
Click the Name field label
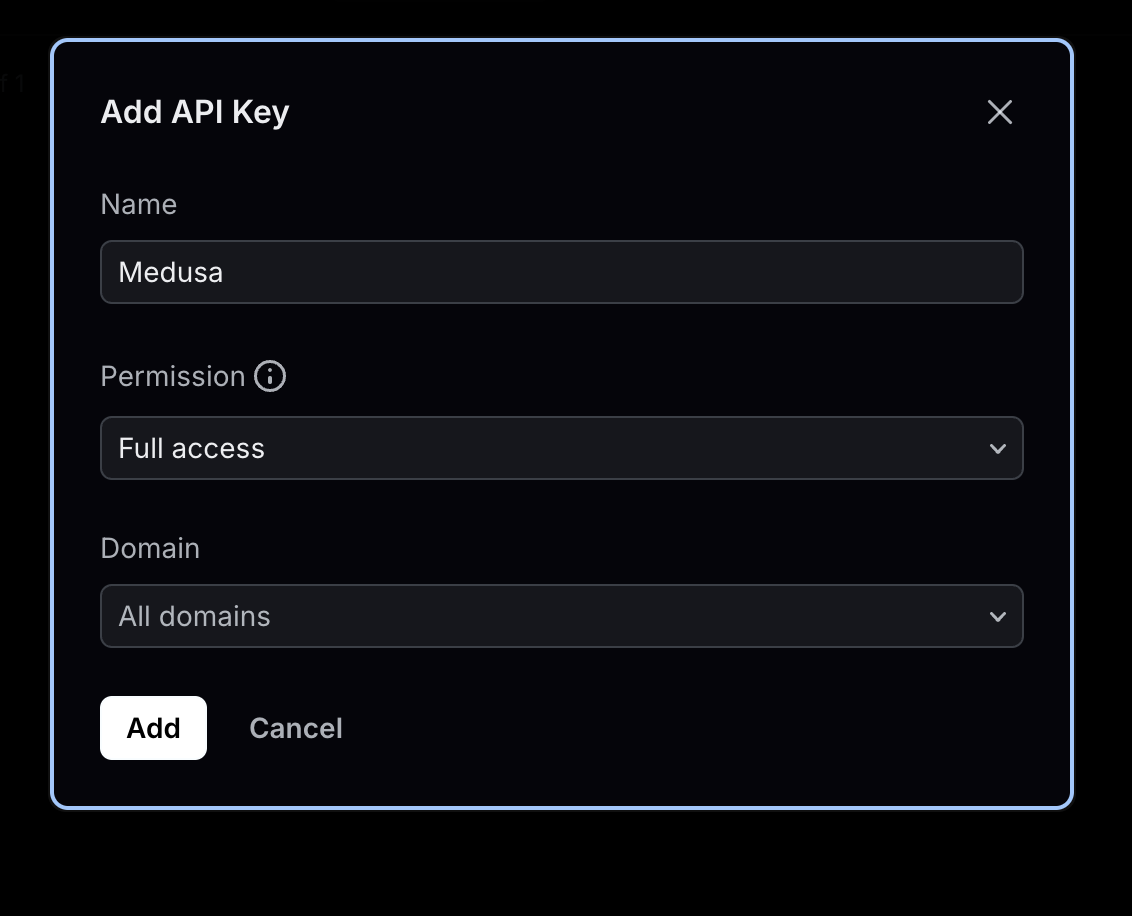pos(138,204)
